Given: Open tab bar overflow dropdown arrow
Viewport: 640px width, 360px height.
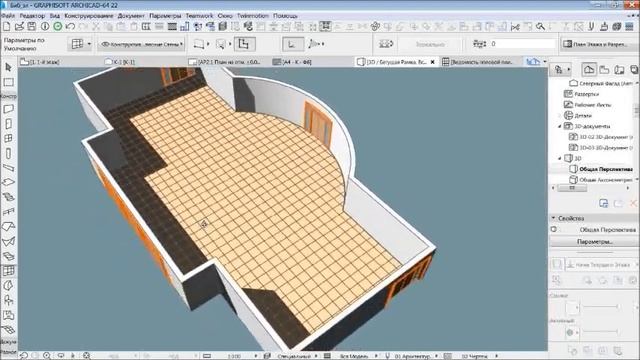Looking at the screenshot, I should pyautogui.click(x=545, y=62).
